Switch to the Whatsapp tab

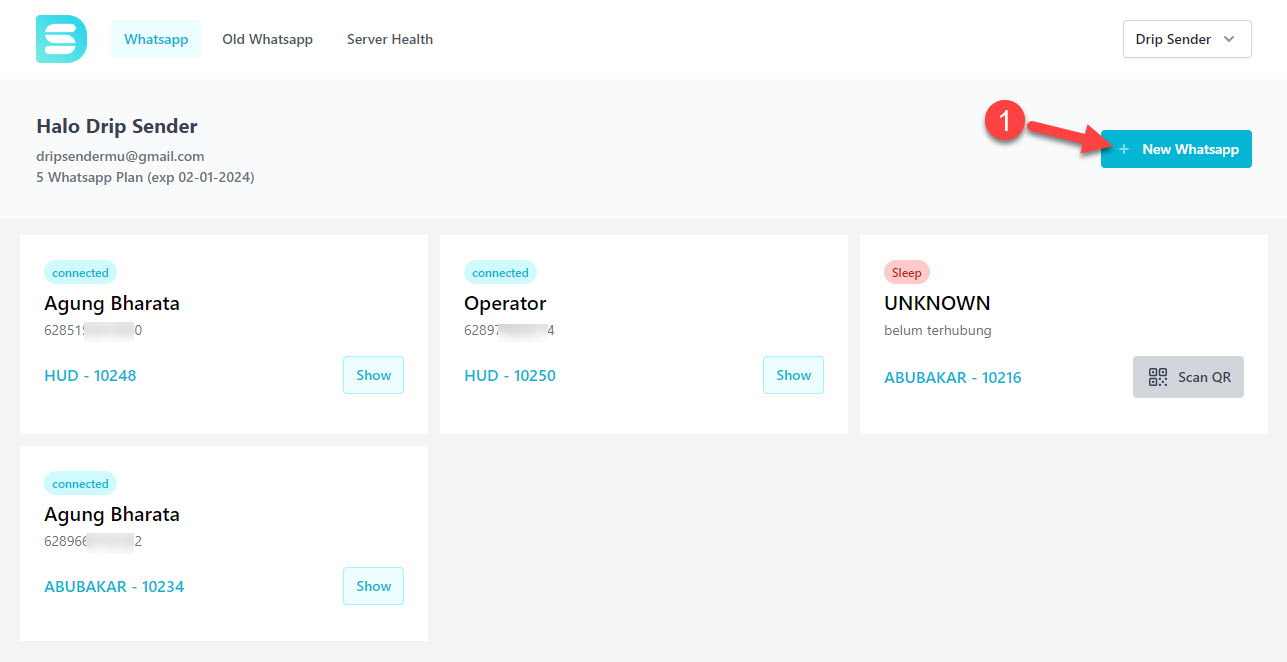pyautogui.click(x=156, y=39)
